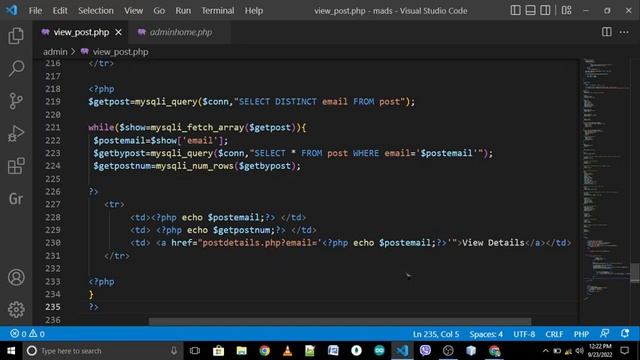Click 'SELECT DISTINCT email FROM post' string

coord(319,102)
